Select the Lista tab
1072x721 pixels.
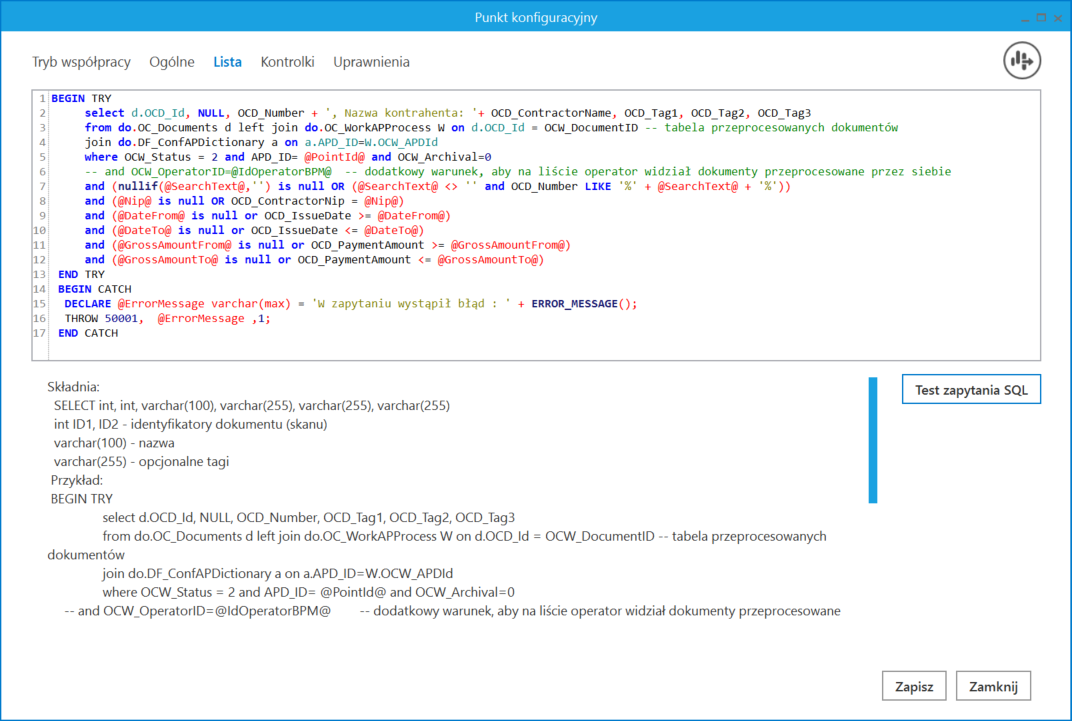click(x=227, y=62)
